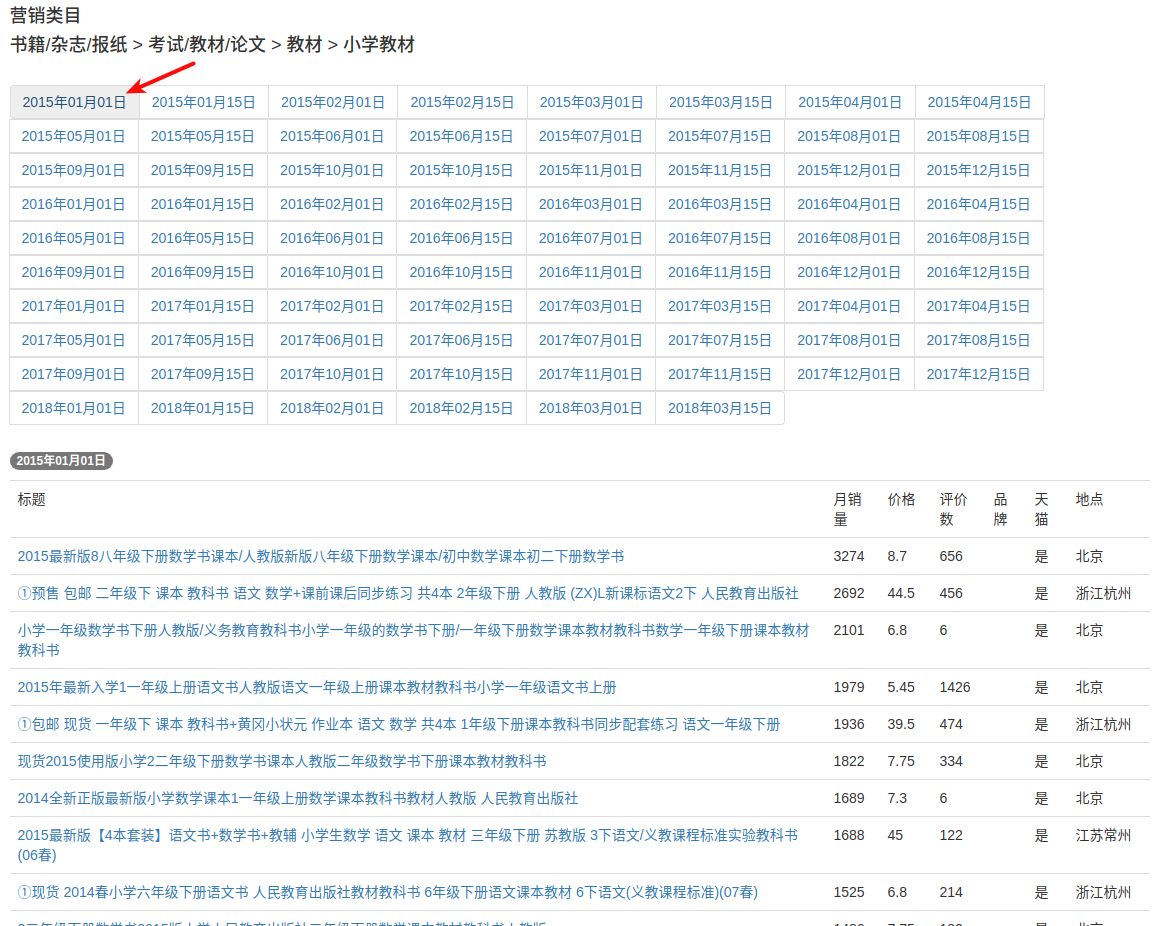Open the ①包邮 现货 一年级下 课本 link

[398, 724]
